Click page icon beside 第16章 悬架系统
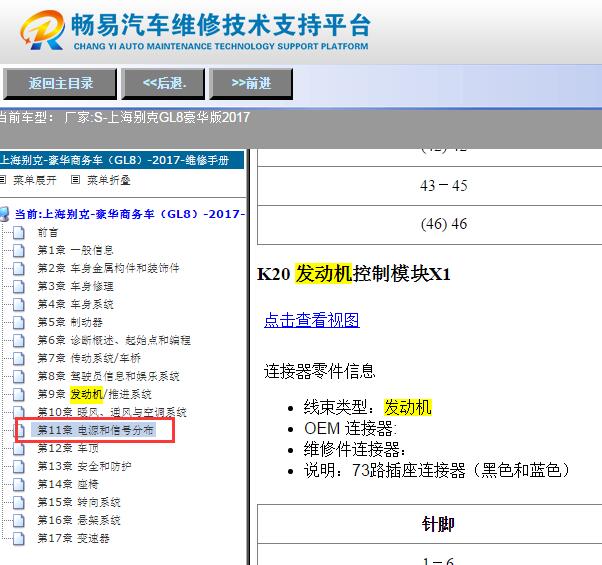 point(18,520)
